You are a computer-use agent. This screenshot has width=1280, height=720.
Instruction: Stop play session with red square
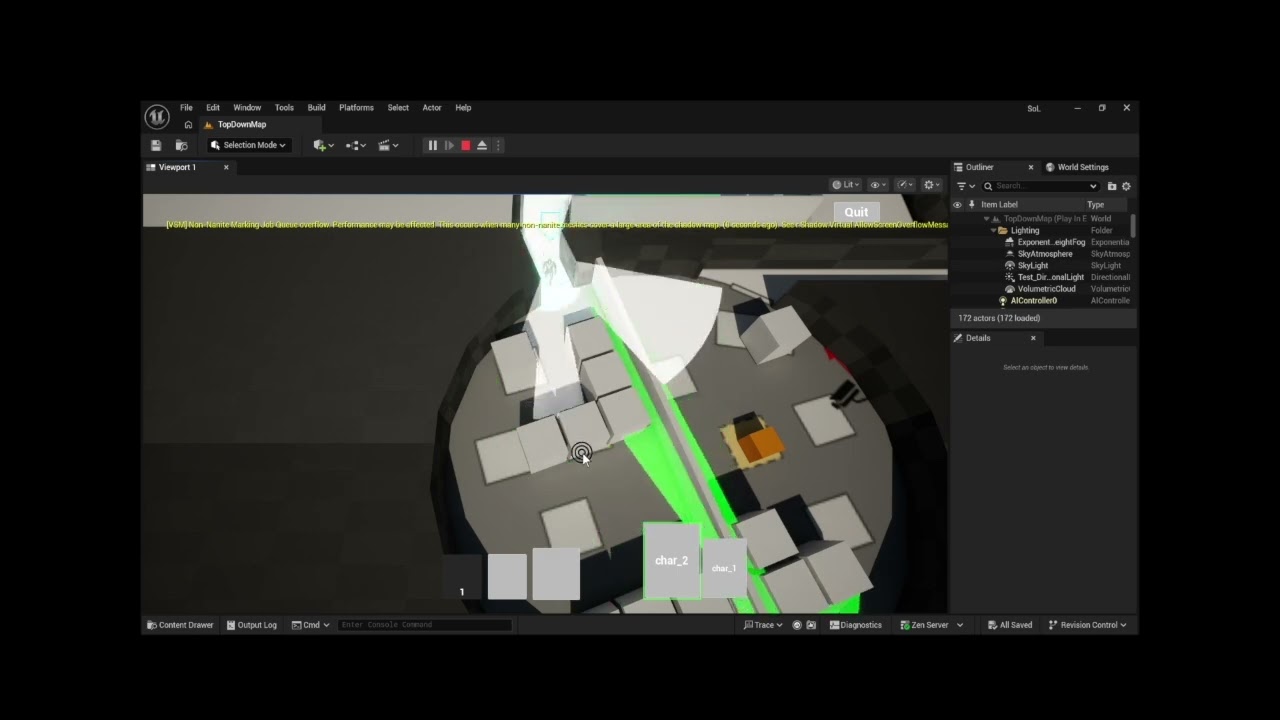point(465,145)
